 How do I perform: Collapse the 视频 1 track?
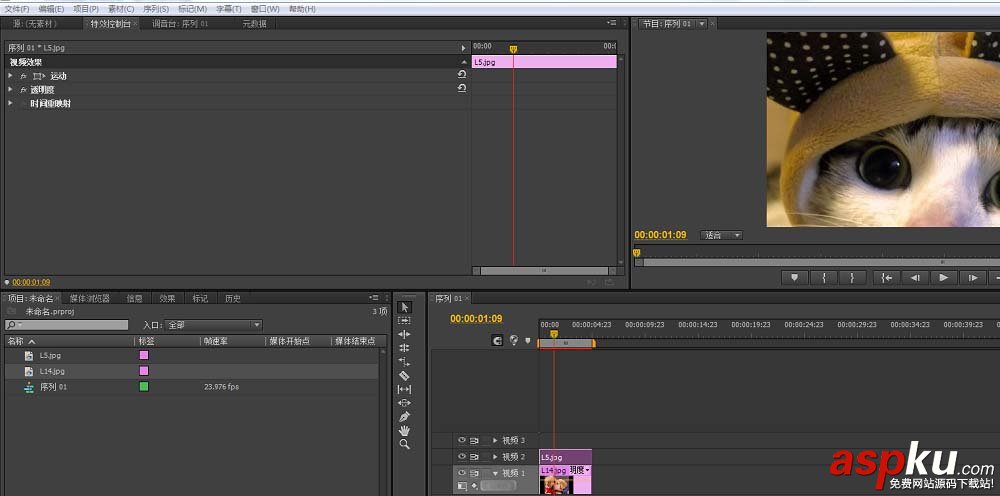coord(496,474)
